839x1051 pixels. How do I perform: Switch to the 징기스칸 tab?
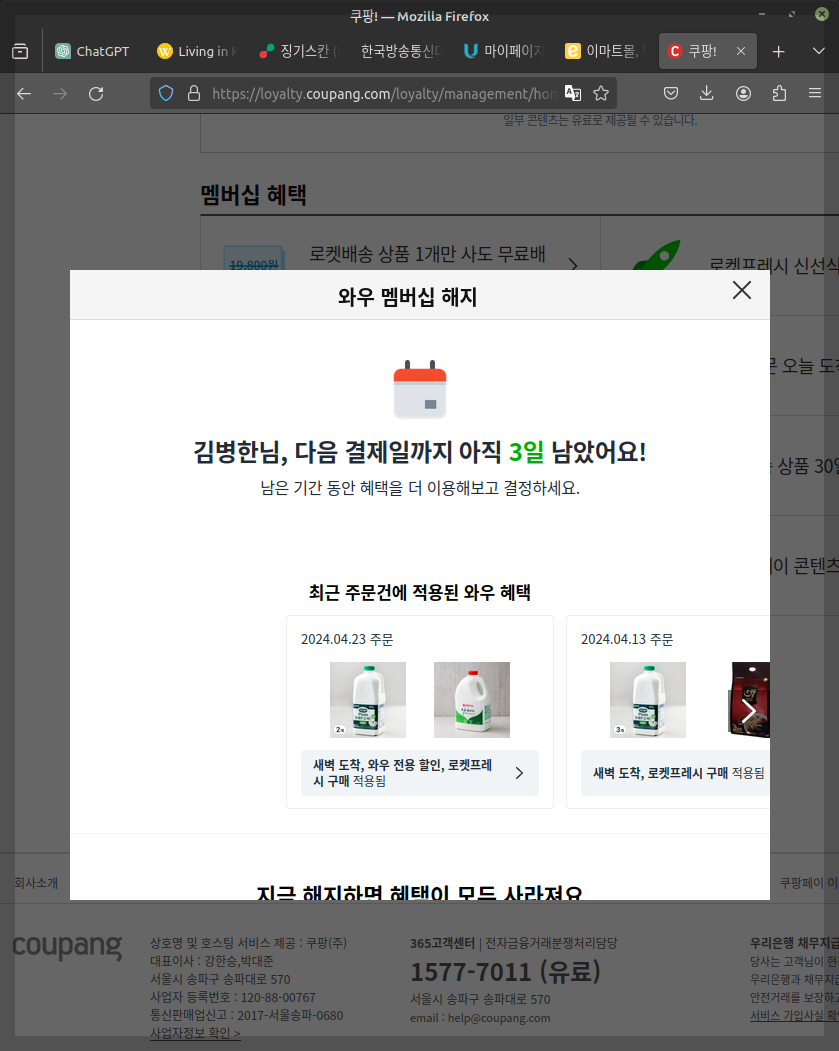tap(300, 51)
